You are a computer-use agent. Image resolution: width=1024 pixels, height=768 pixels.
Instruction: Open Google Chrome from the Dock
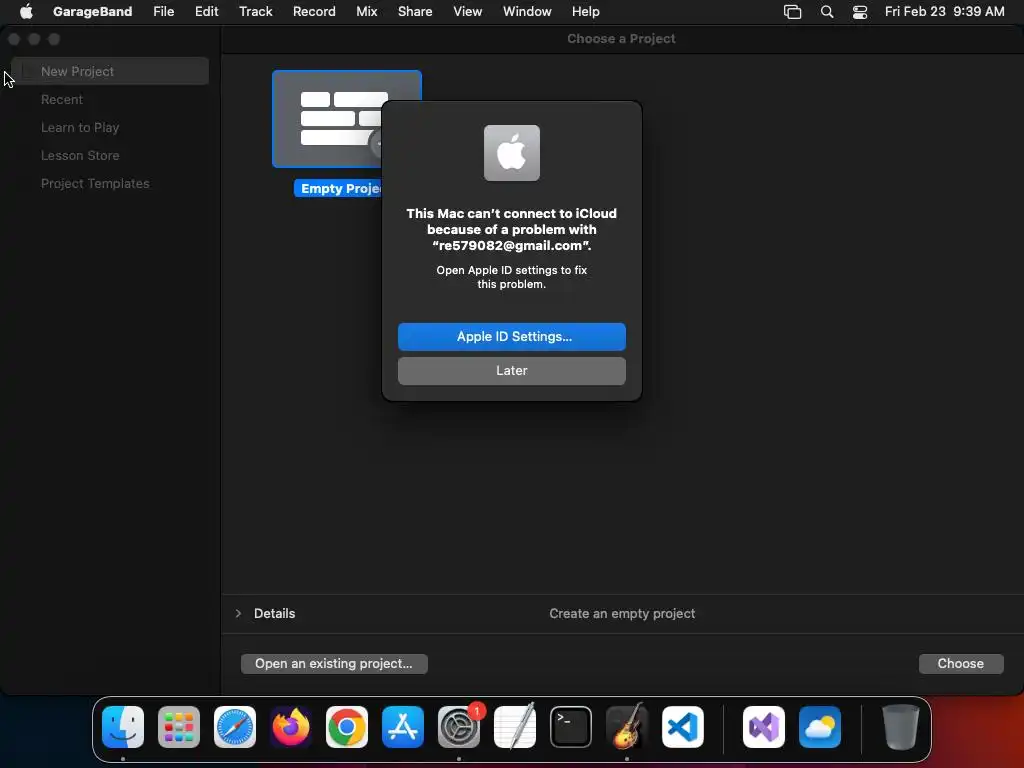347,726
